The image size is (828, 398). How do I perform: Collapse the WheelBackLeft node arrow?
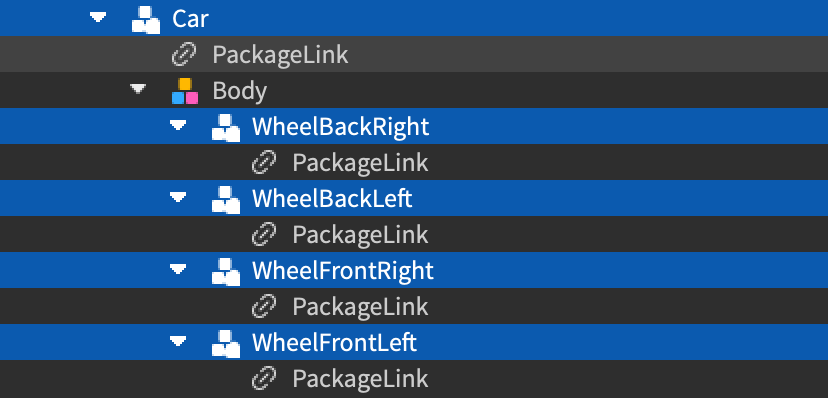click(x=178, y=197)
